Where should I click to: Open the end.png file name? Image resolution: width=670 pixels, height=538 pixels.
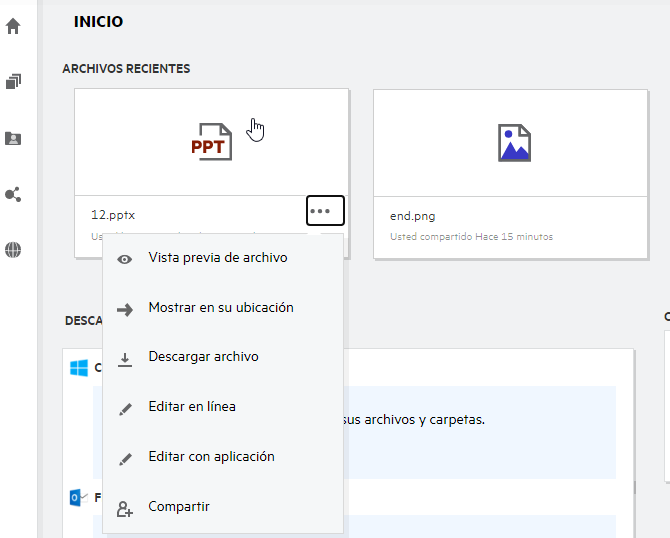412,216
